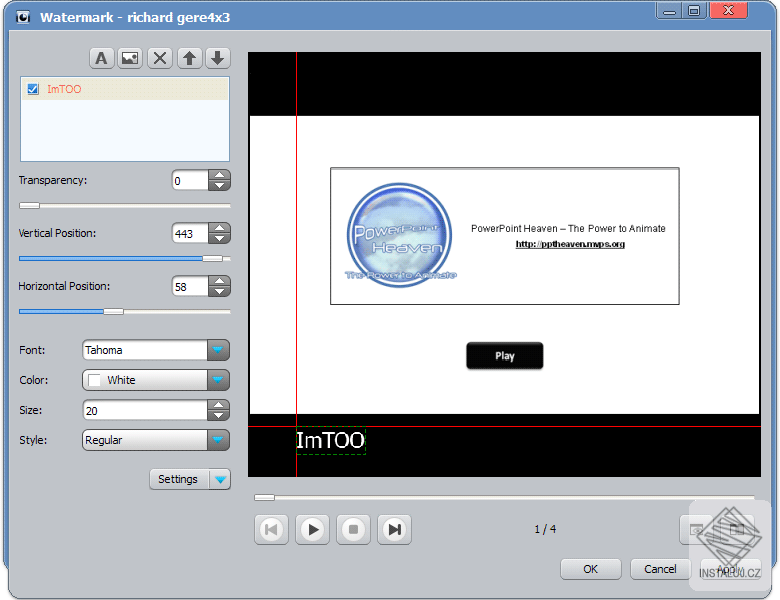
Task: Decrease Vertical Position with down stepper
Action: [x=219, y=238]
